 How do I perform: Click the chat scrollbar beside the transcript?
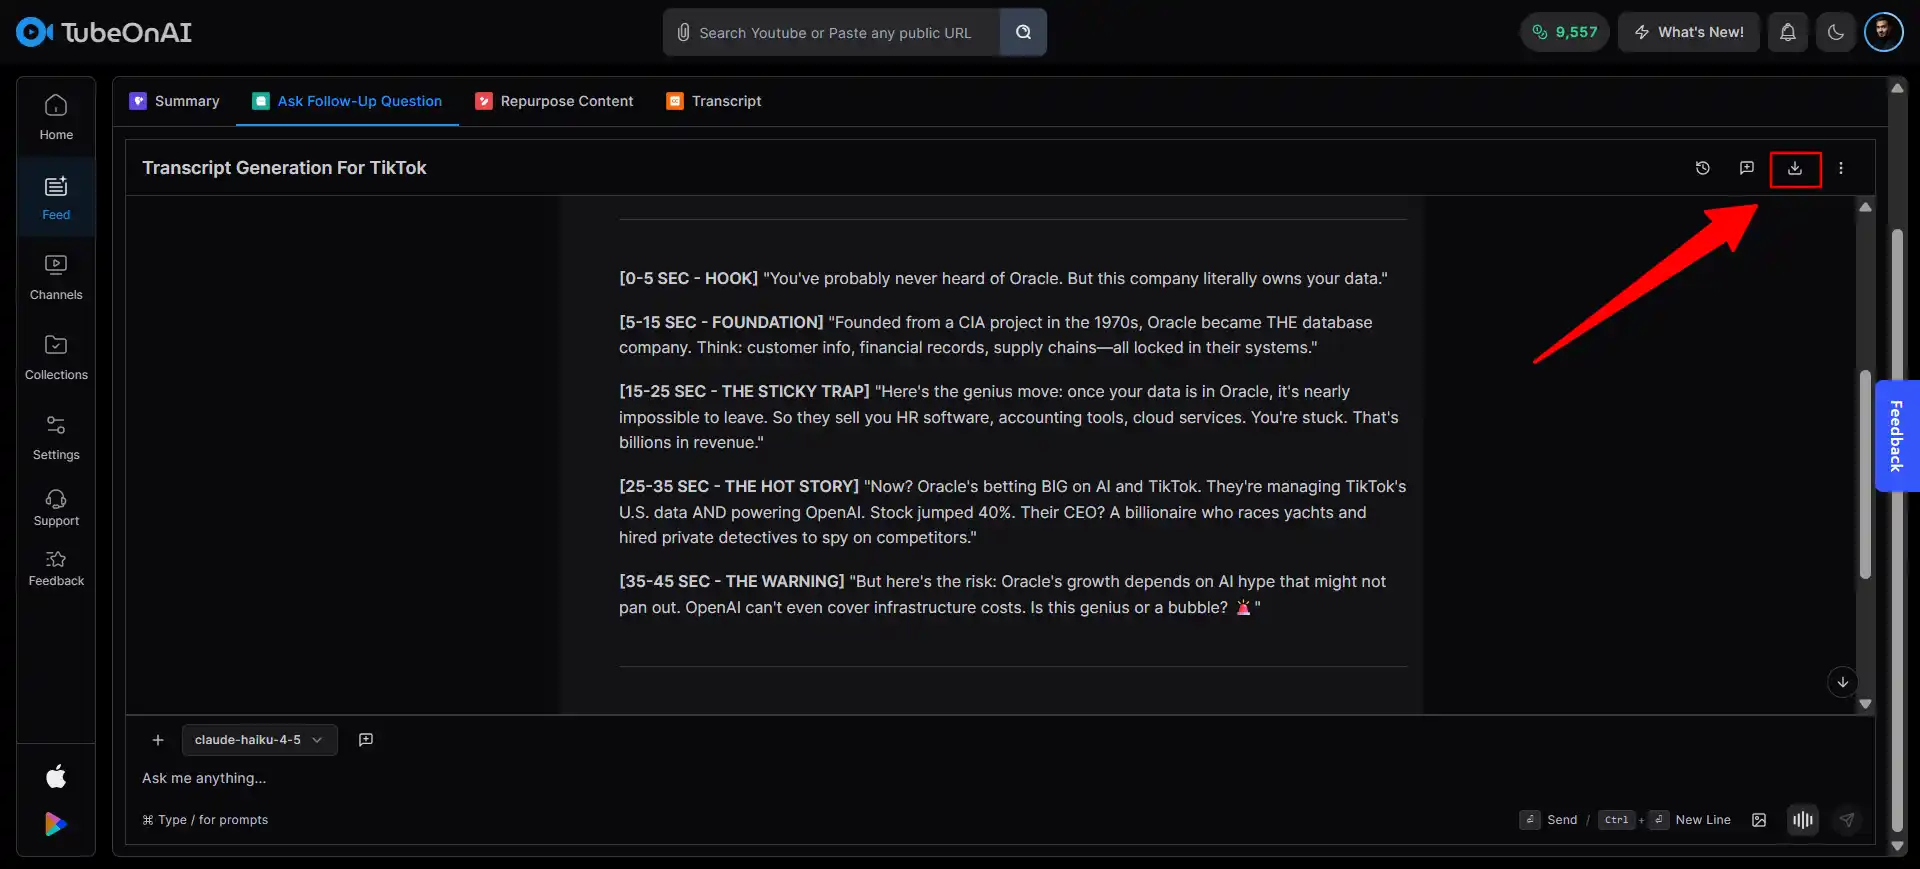coord(1865,474)
